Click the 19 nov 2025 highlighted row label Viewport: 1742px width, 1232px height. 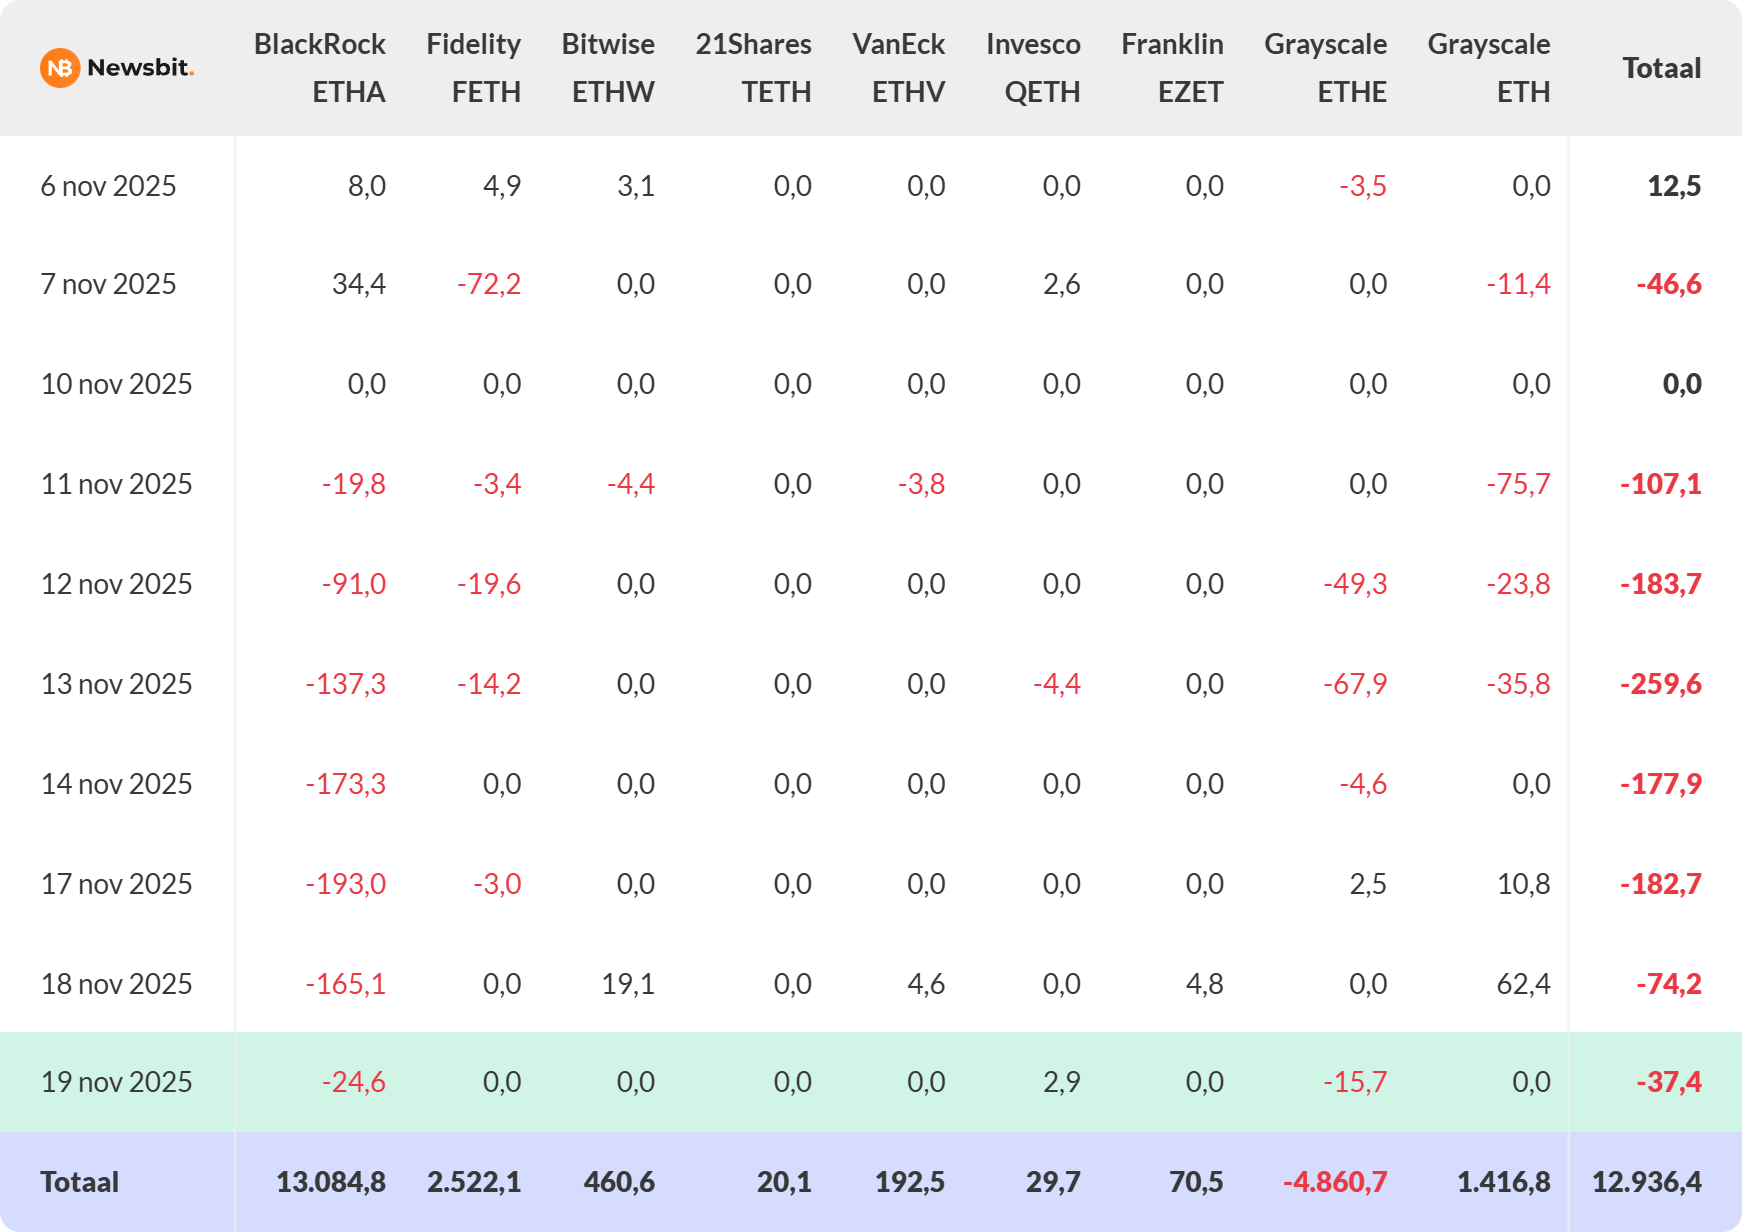(116, 1082)
